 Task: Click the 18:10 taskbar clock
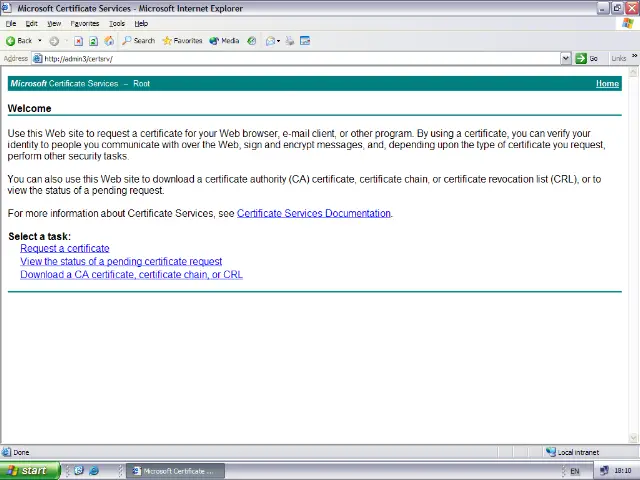[x=623, y=471]
